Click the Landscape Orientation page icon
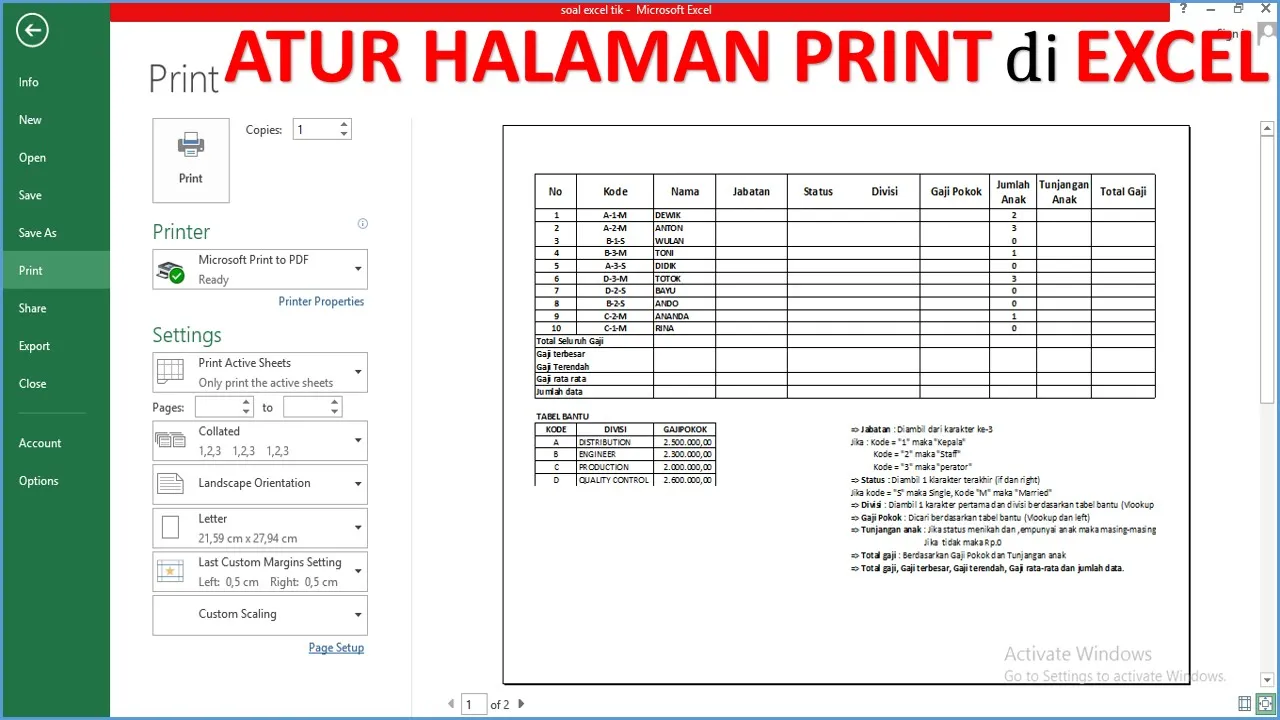The height and width of the screenshot is (720, 1280). (x=171, y=484)
